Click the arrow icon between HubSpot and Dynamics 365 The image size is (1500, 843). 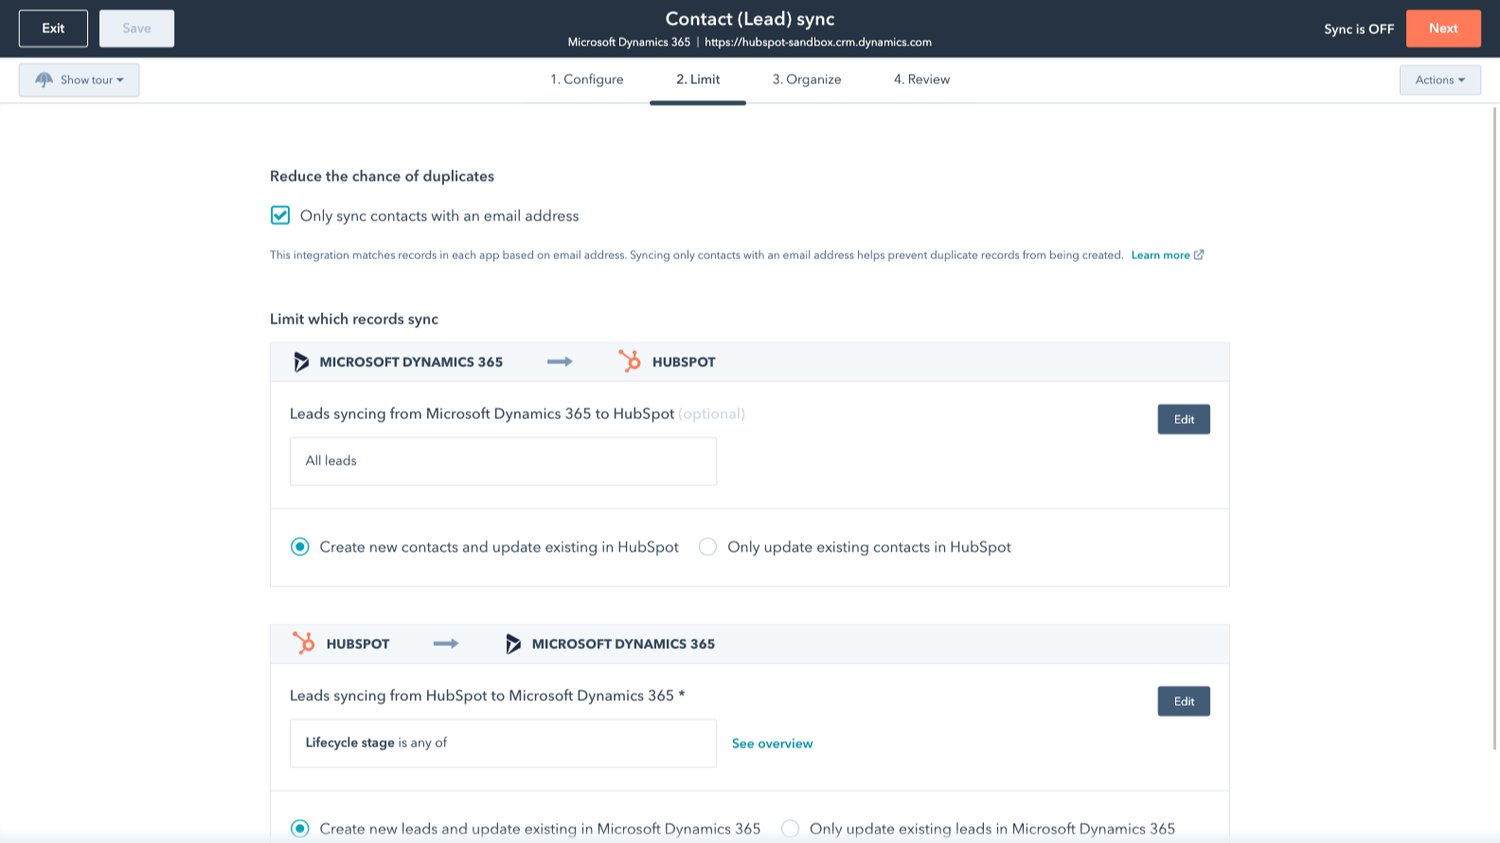click(x=446, y=644)
